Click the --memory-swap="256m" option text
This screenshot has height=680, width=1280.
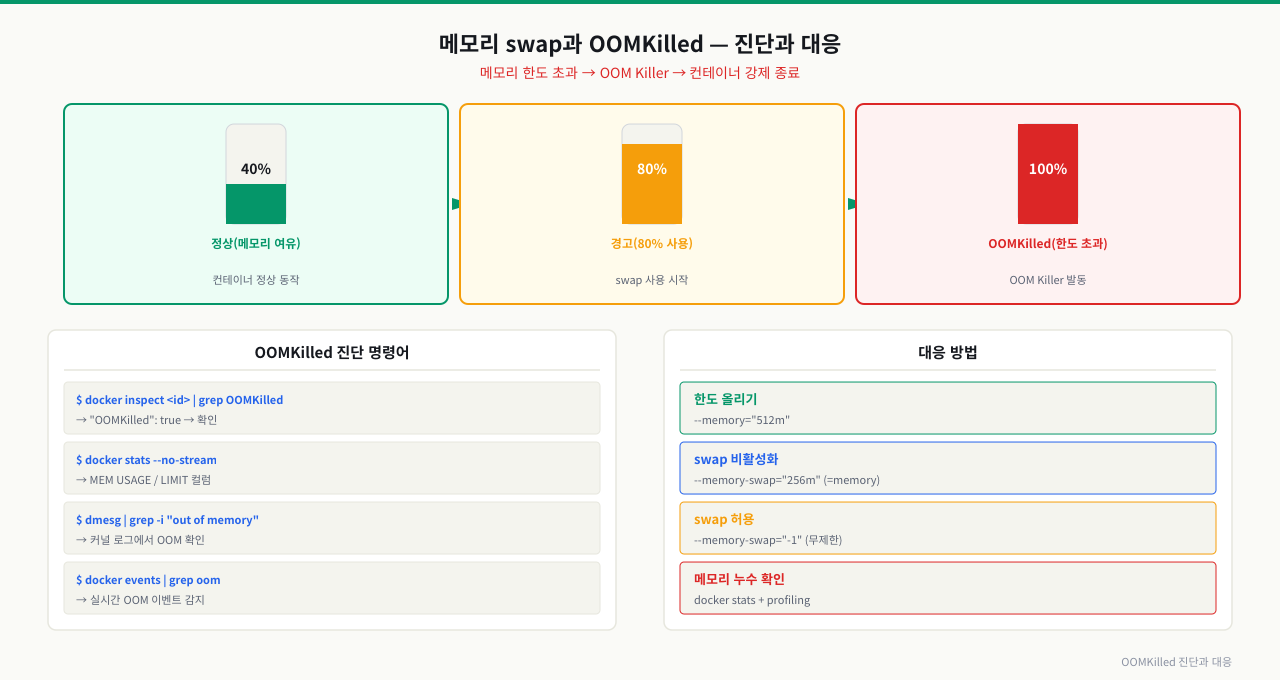[787, 480]
